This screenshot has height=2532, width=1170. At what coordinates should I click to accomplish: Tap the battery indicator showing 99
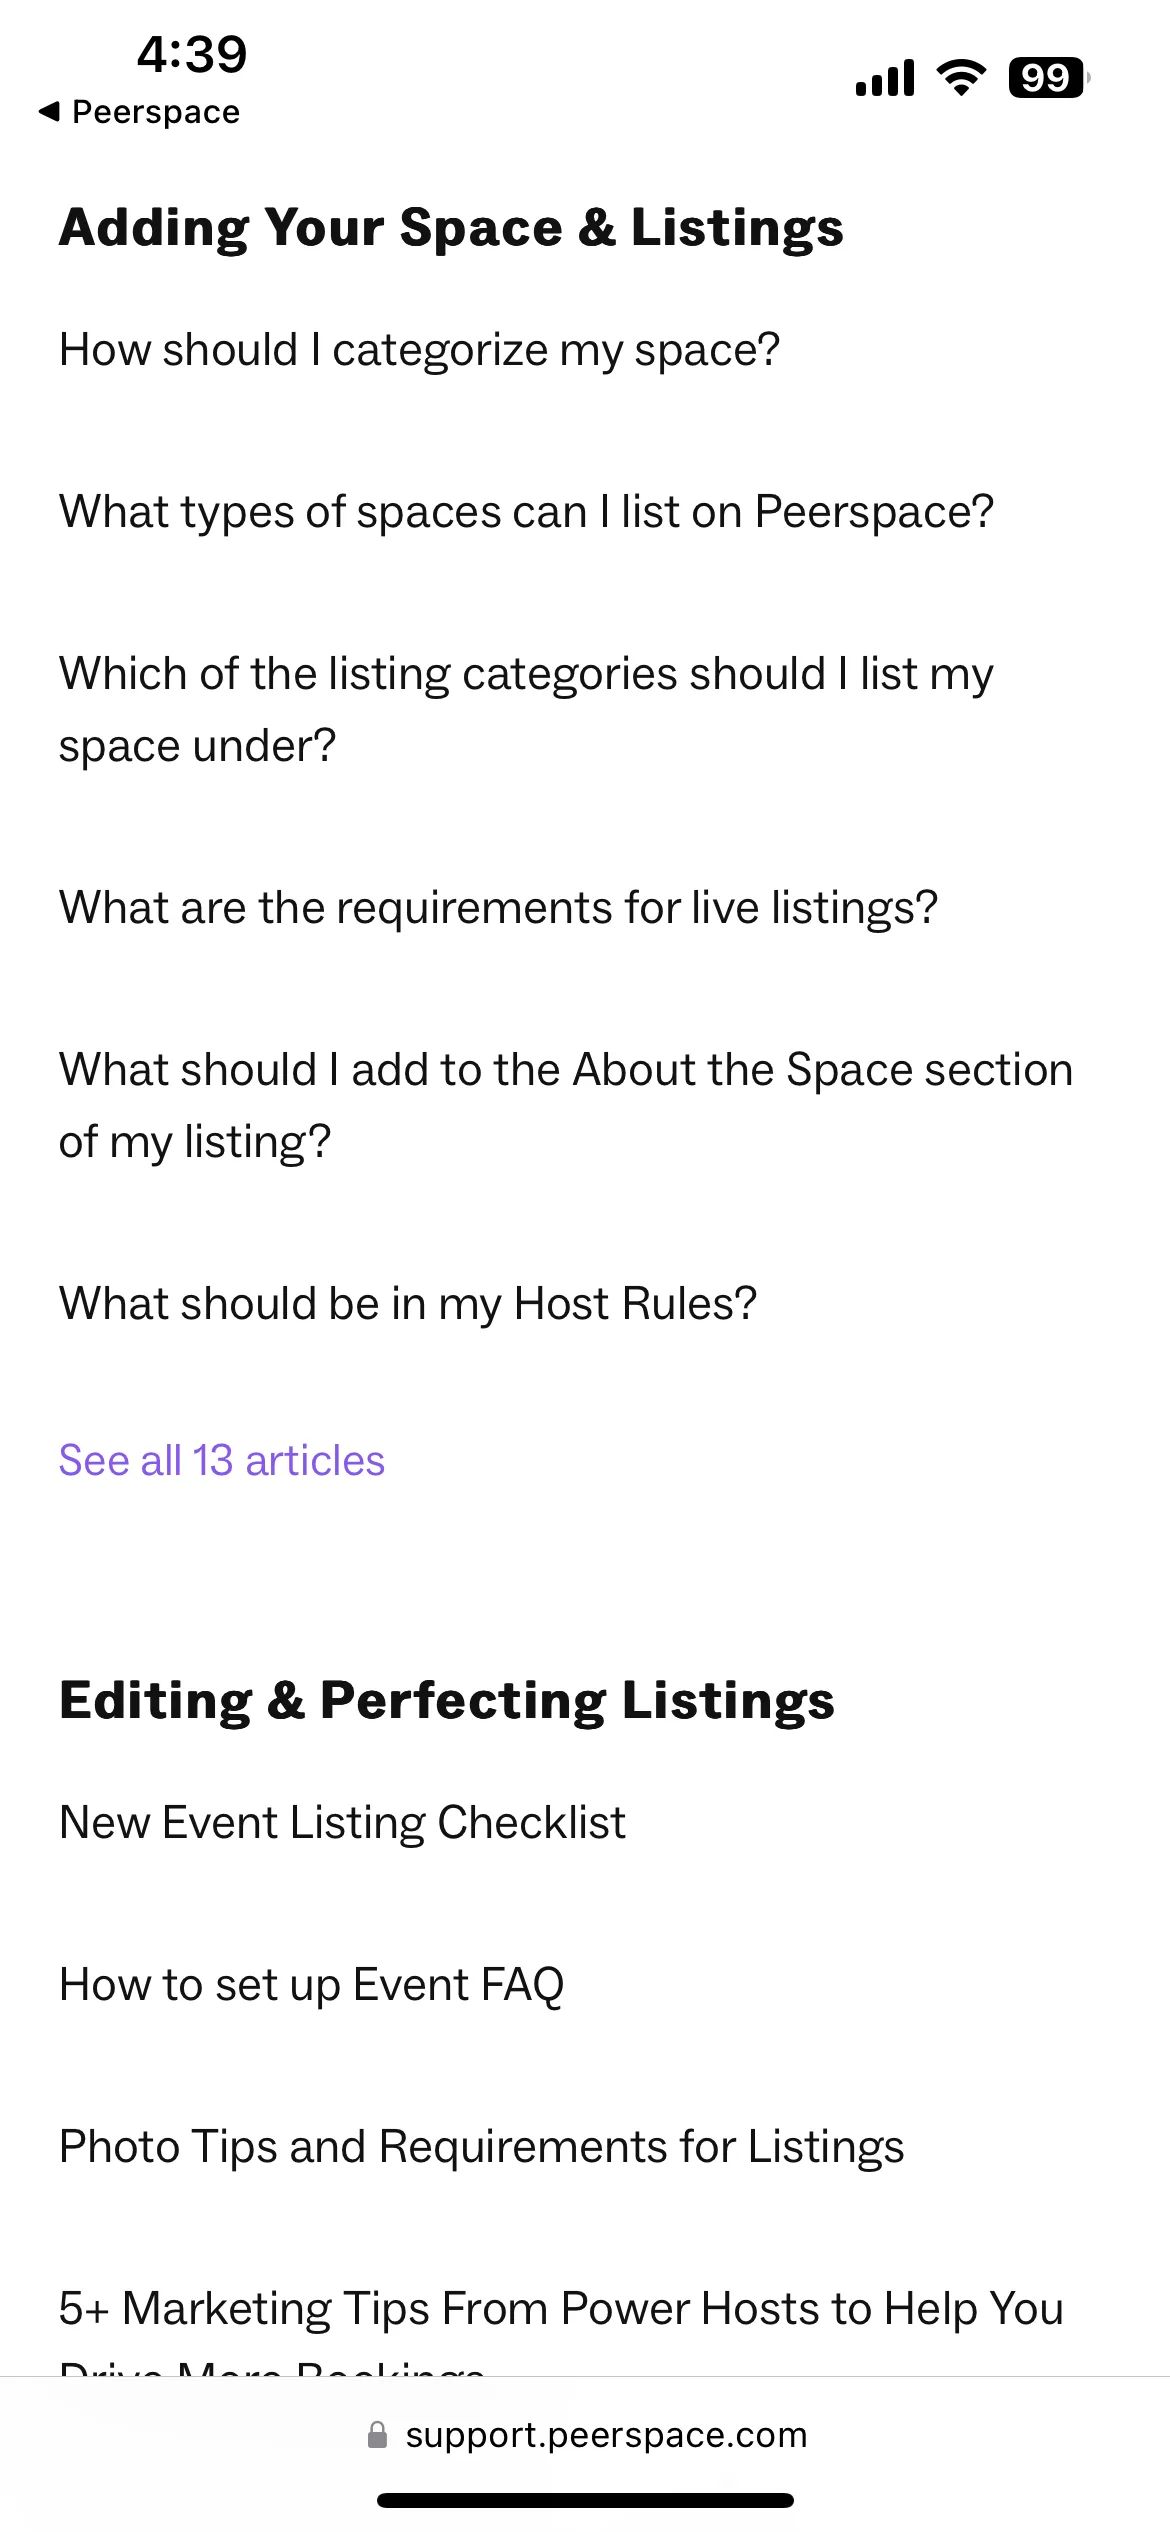[1049, 77]
